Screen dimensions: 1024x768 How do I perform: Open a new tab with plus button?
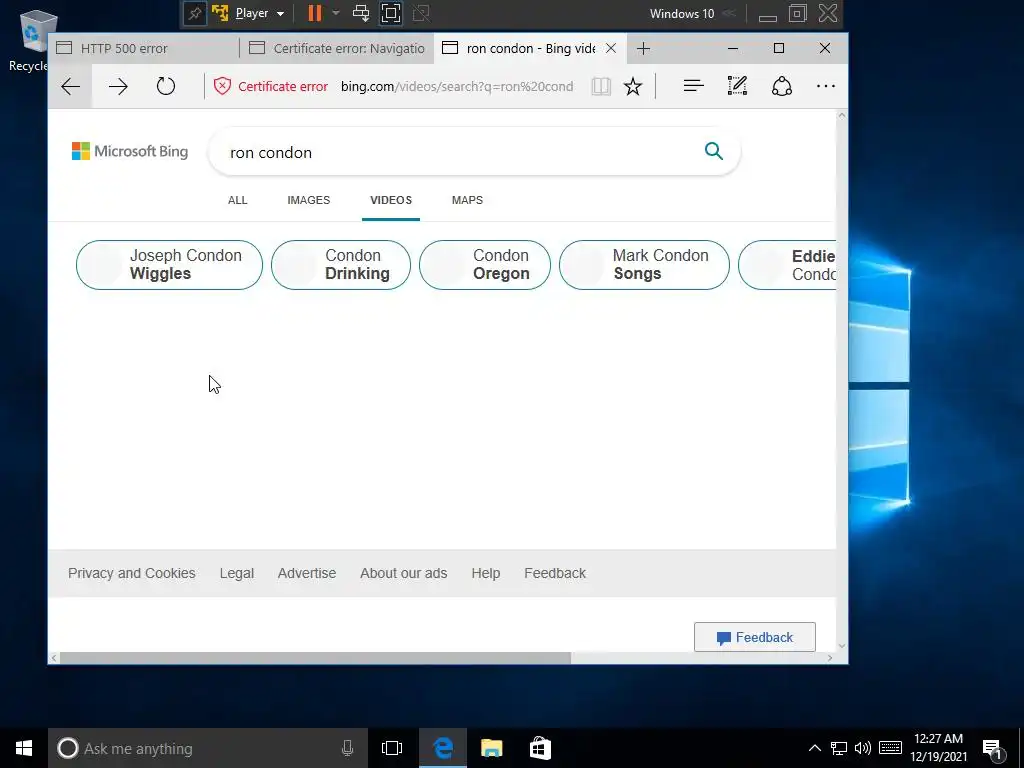643,48
